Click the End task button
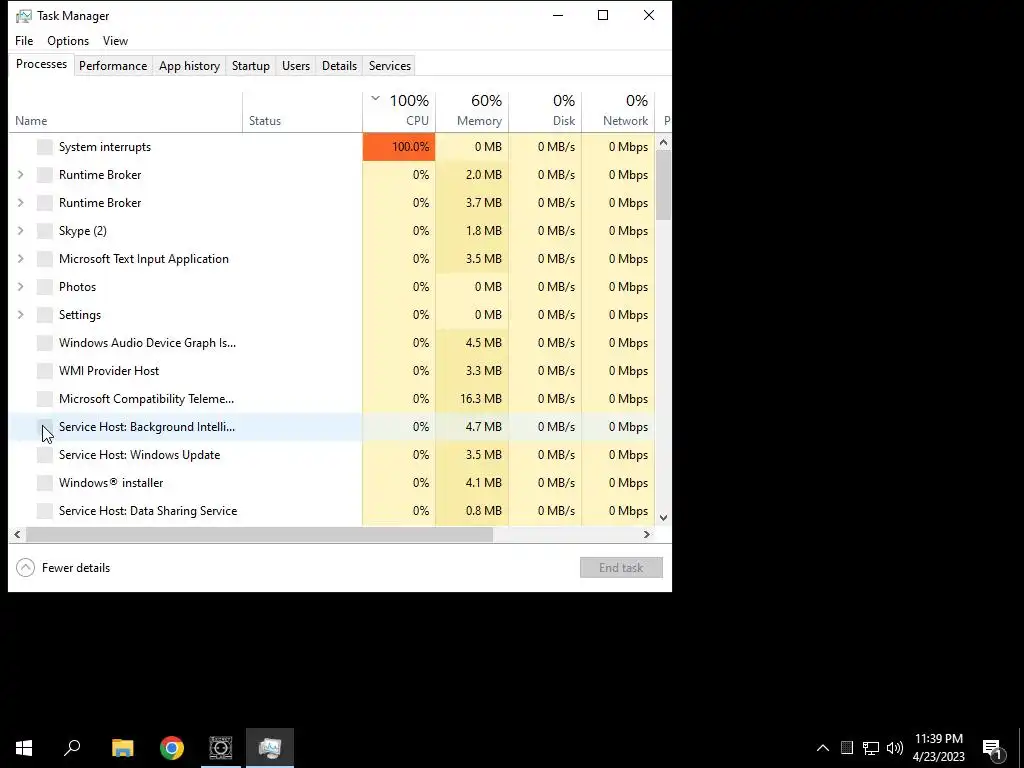Viewport: 1024px width, 768px height. 621,568
